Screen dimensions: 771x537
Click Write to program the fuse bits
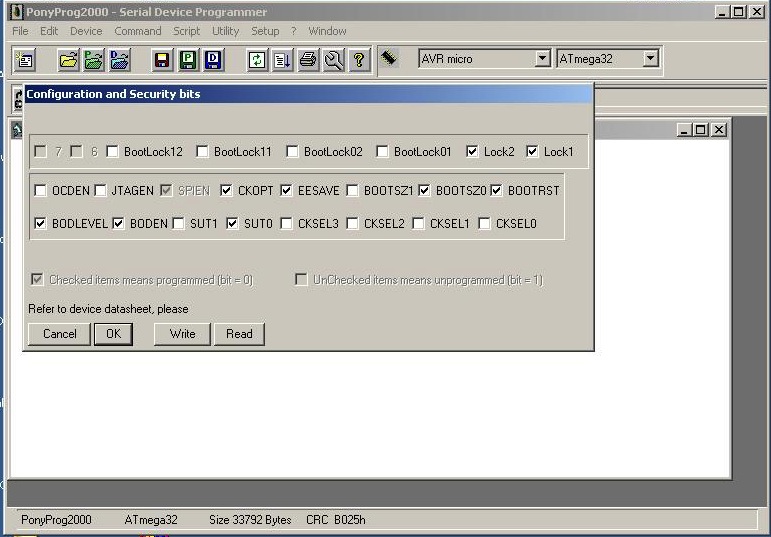pos(182,334)
